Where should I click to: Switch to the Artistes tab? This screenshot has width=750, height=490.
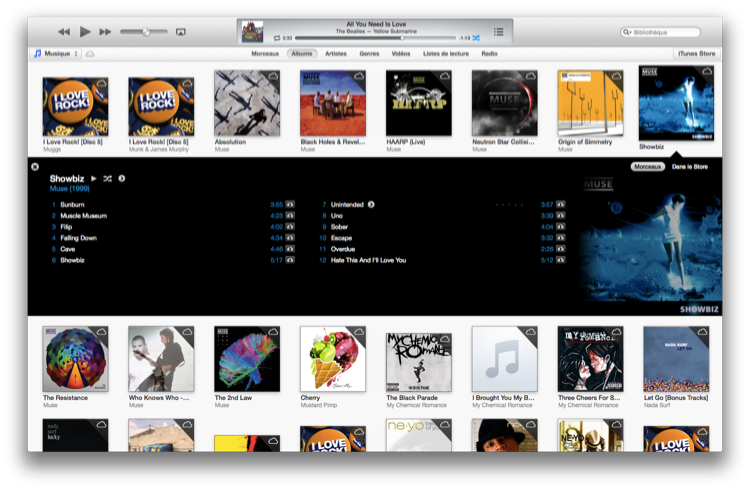coord(336,54)
